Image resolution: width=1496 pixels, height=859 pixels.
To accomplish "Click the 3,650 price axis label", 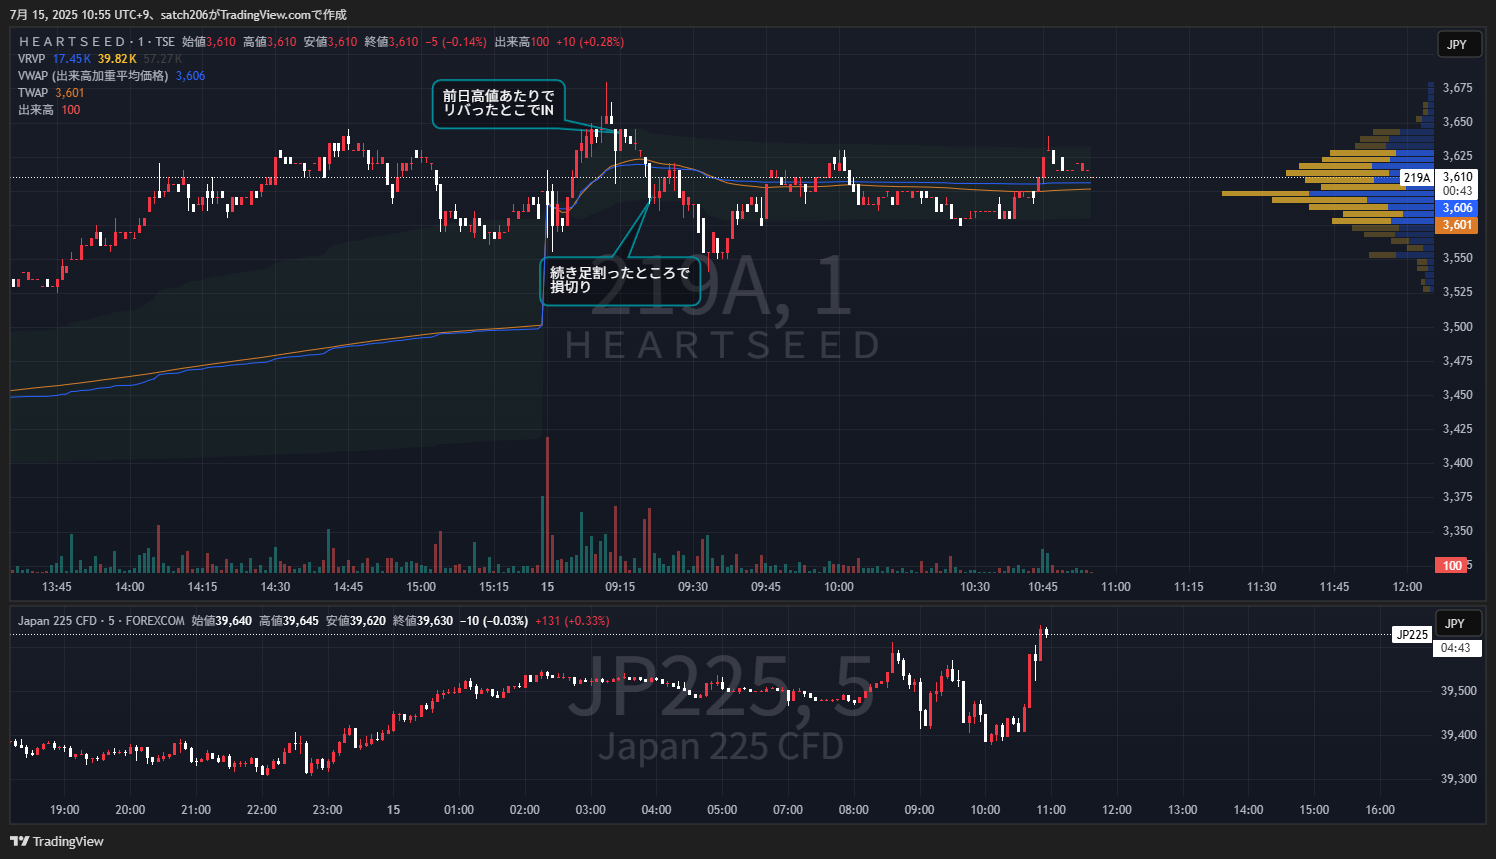I will click(1457, 122).
